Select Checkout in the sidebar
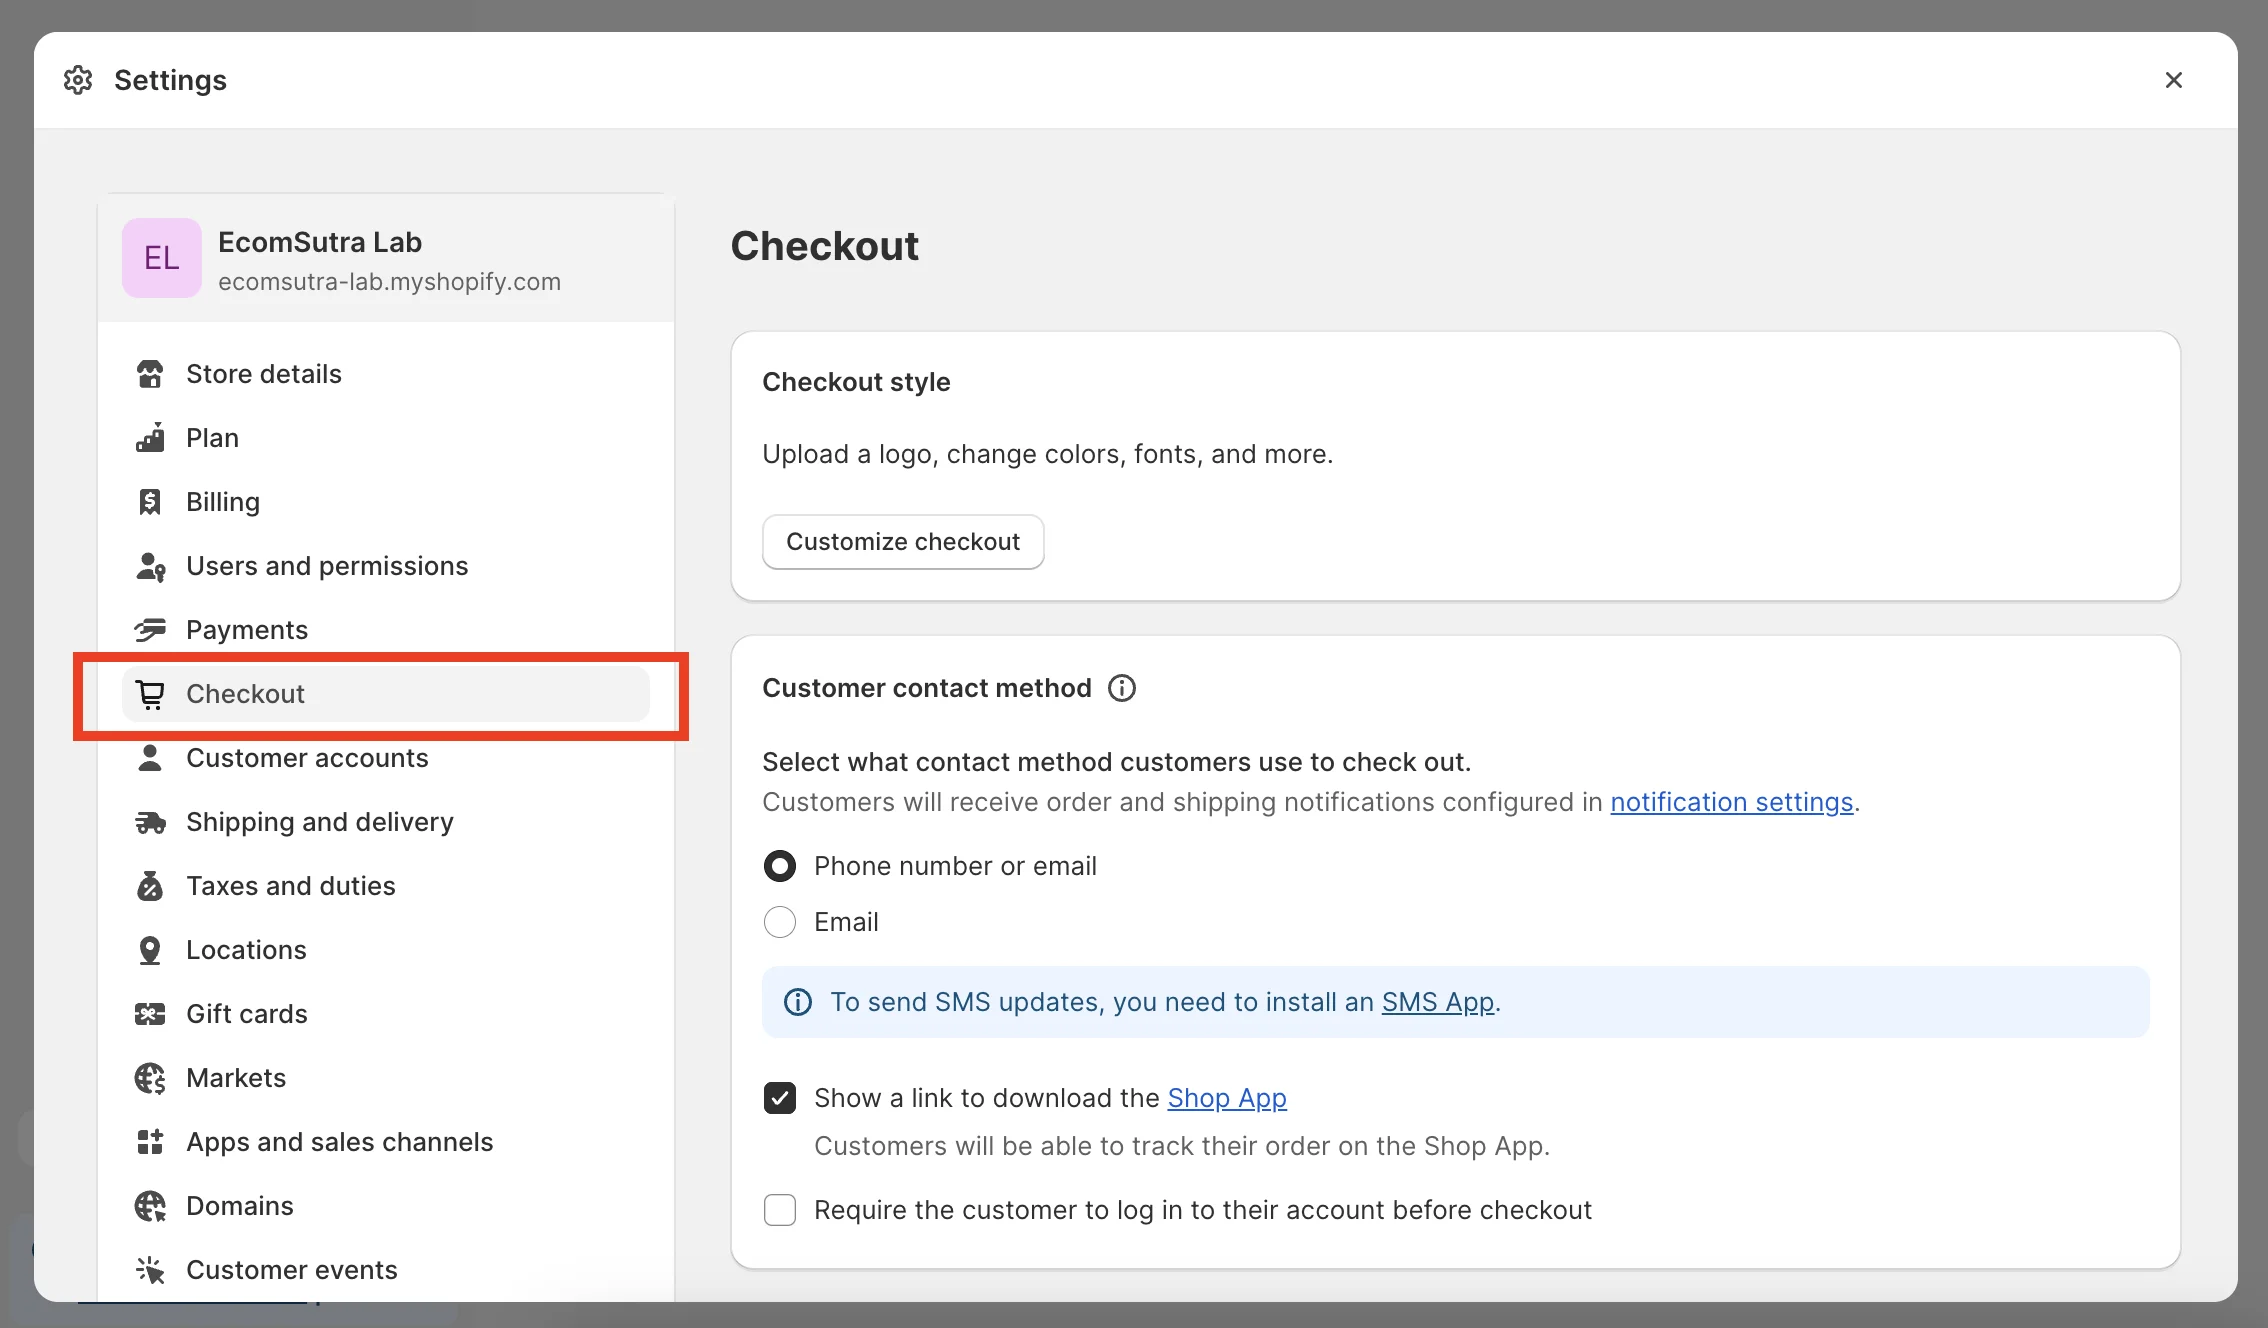 pyautogui.click(x=386, y=694)
